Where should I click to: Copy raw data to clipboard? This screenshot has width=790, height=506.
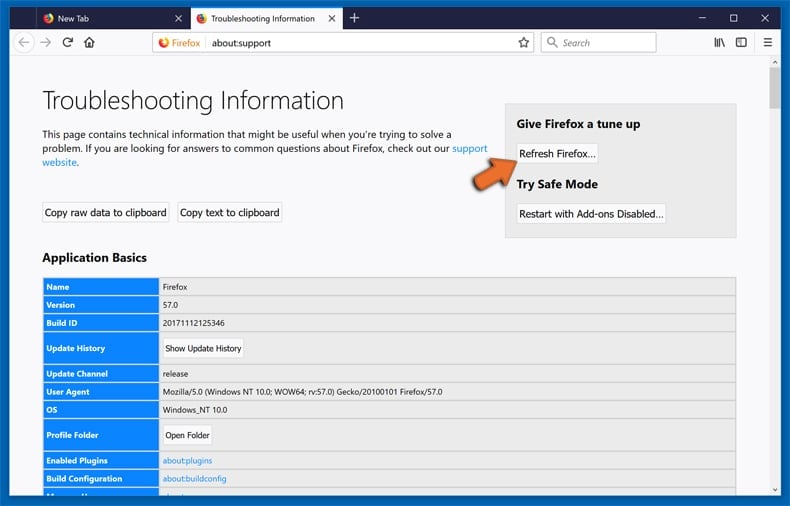(105, 213)
